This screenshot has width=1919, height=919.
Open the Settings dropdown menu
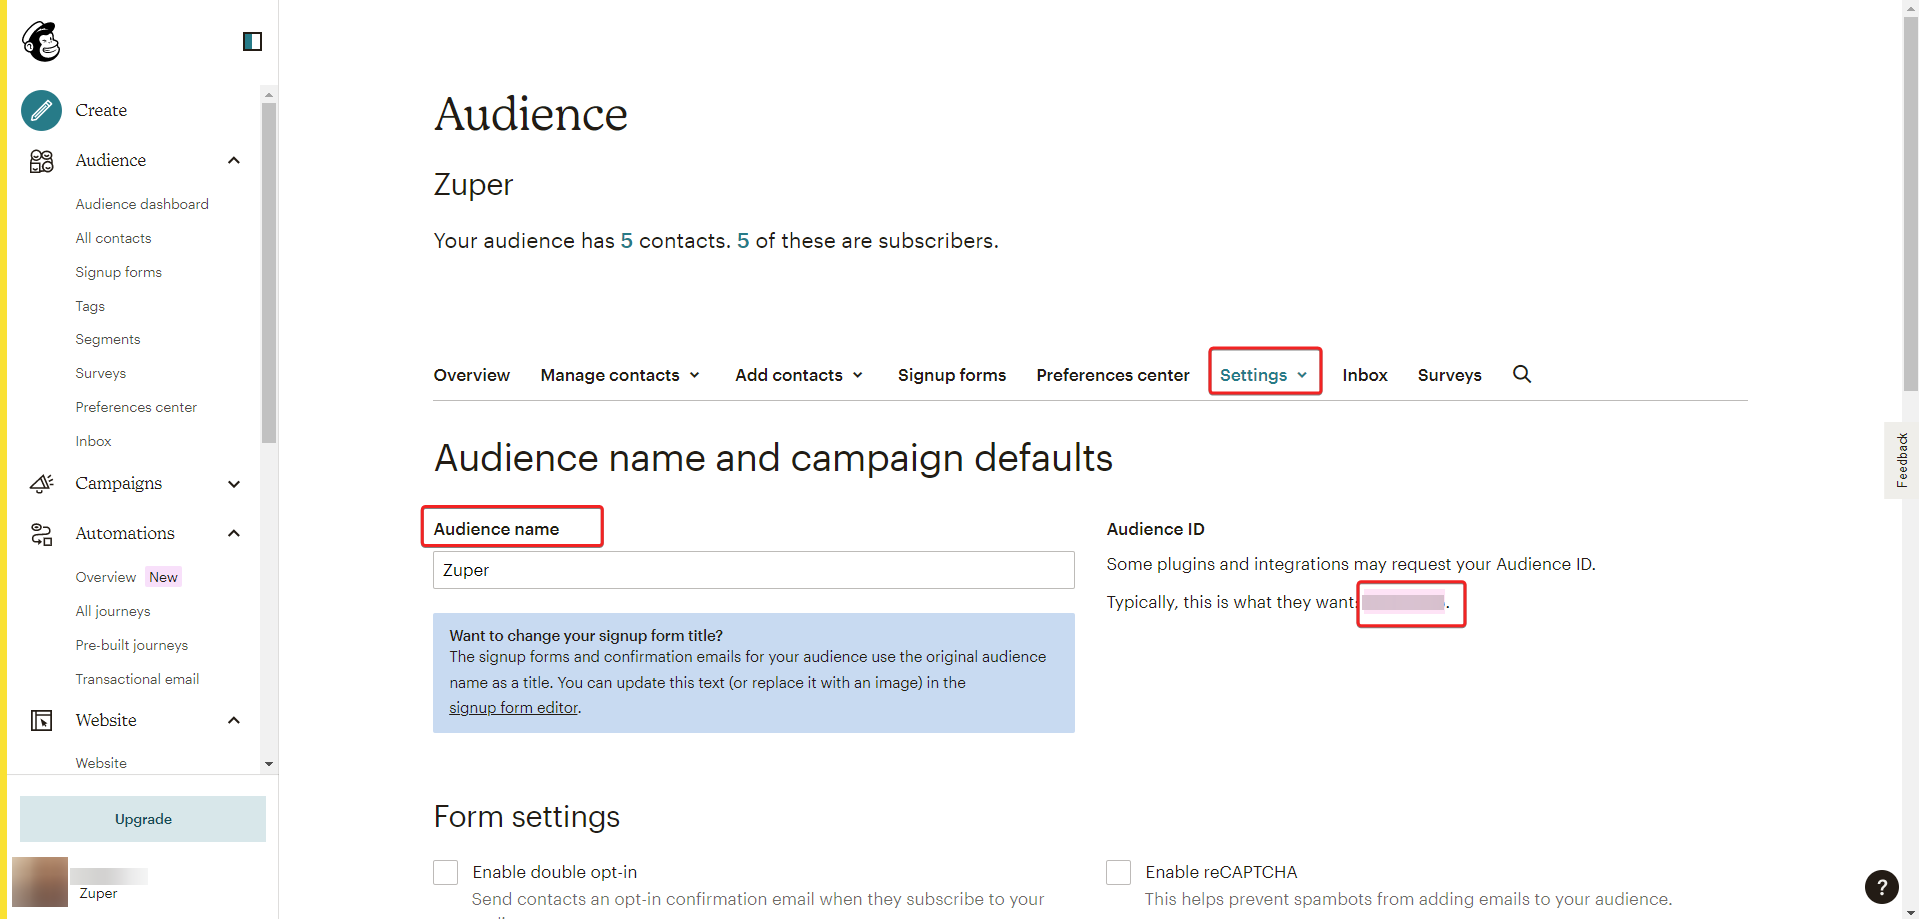click(1264, 375)
